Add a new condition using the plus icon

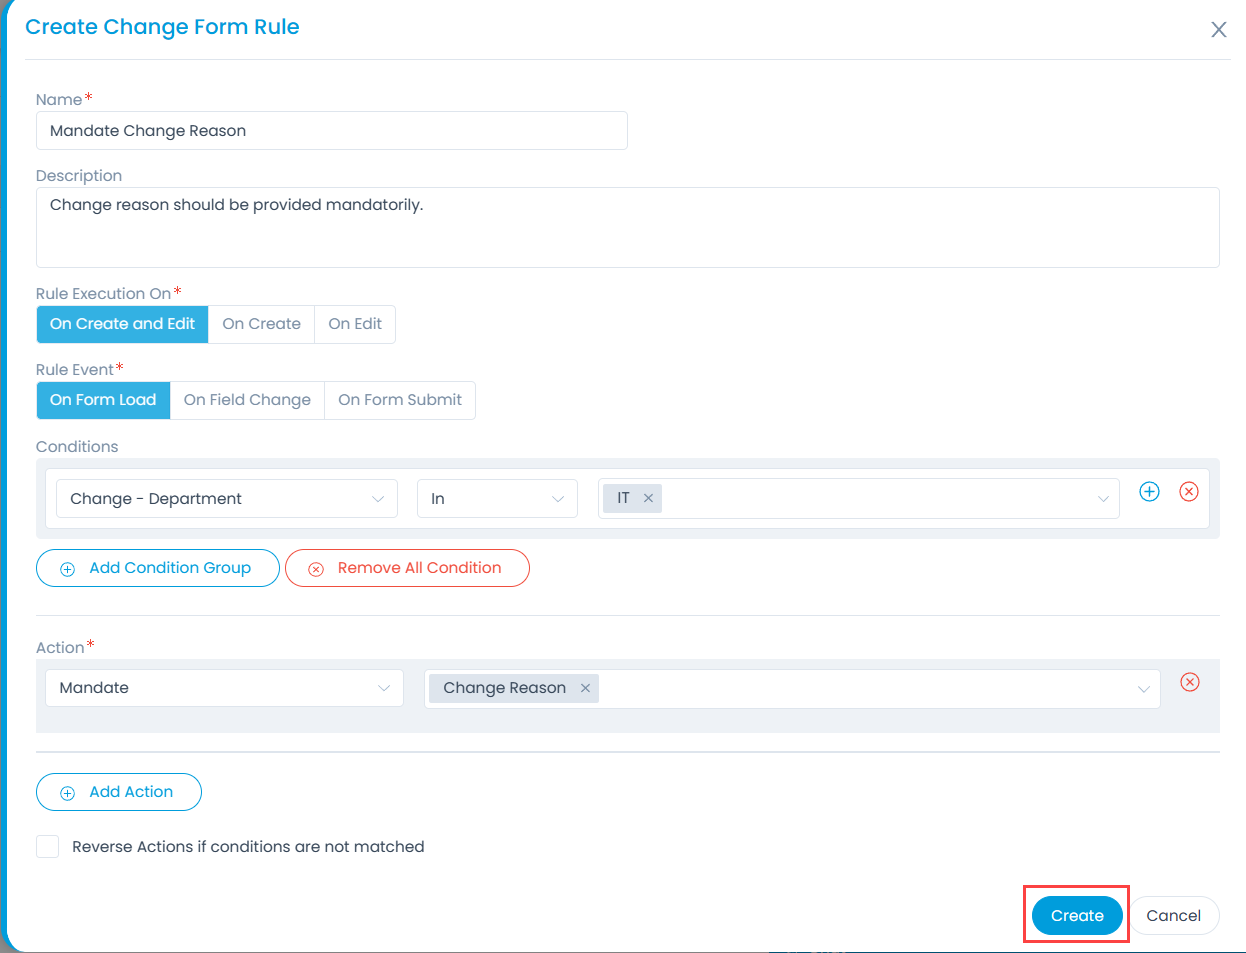point(1149,491)
